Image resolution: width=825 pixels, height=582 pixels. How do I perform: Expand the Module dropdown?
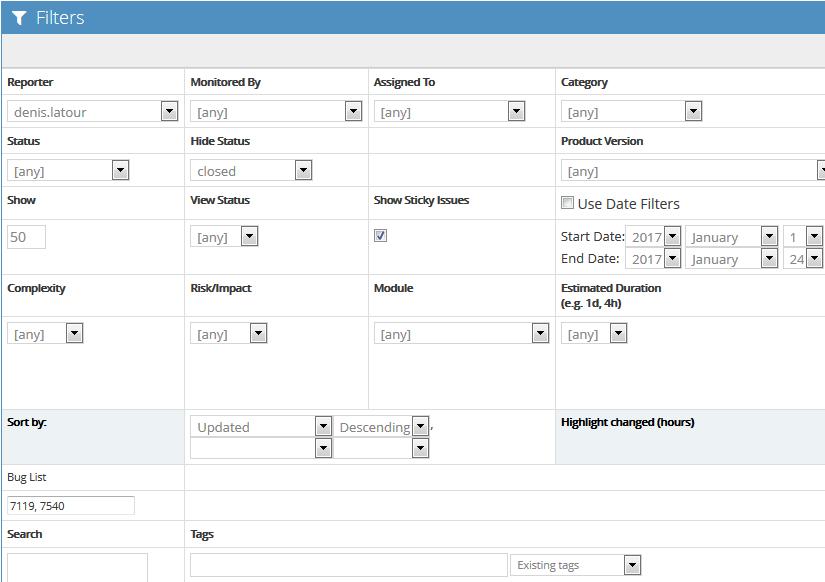(x=461, y=334)
